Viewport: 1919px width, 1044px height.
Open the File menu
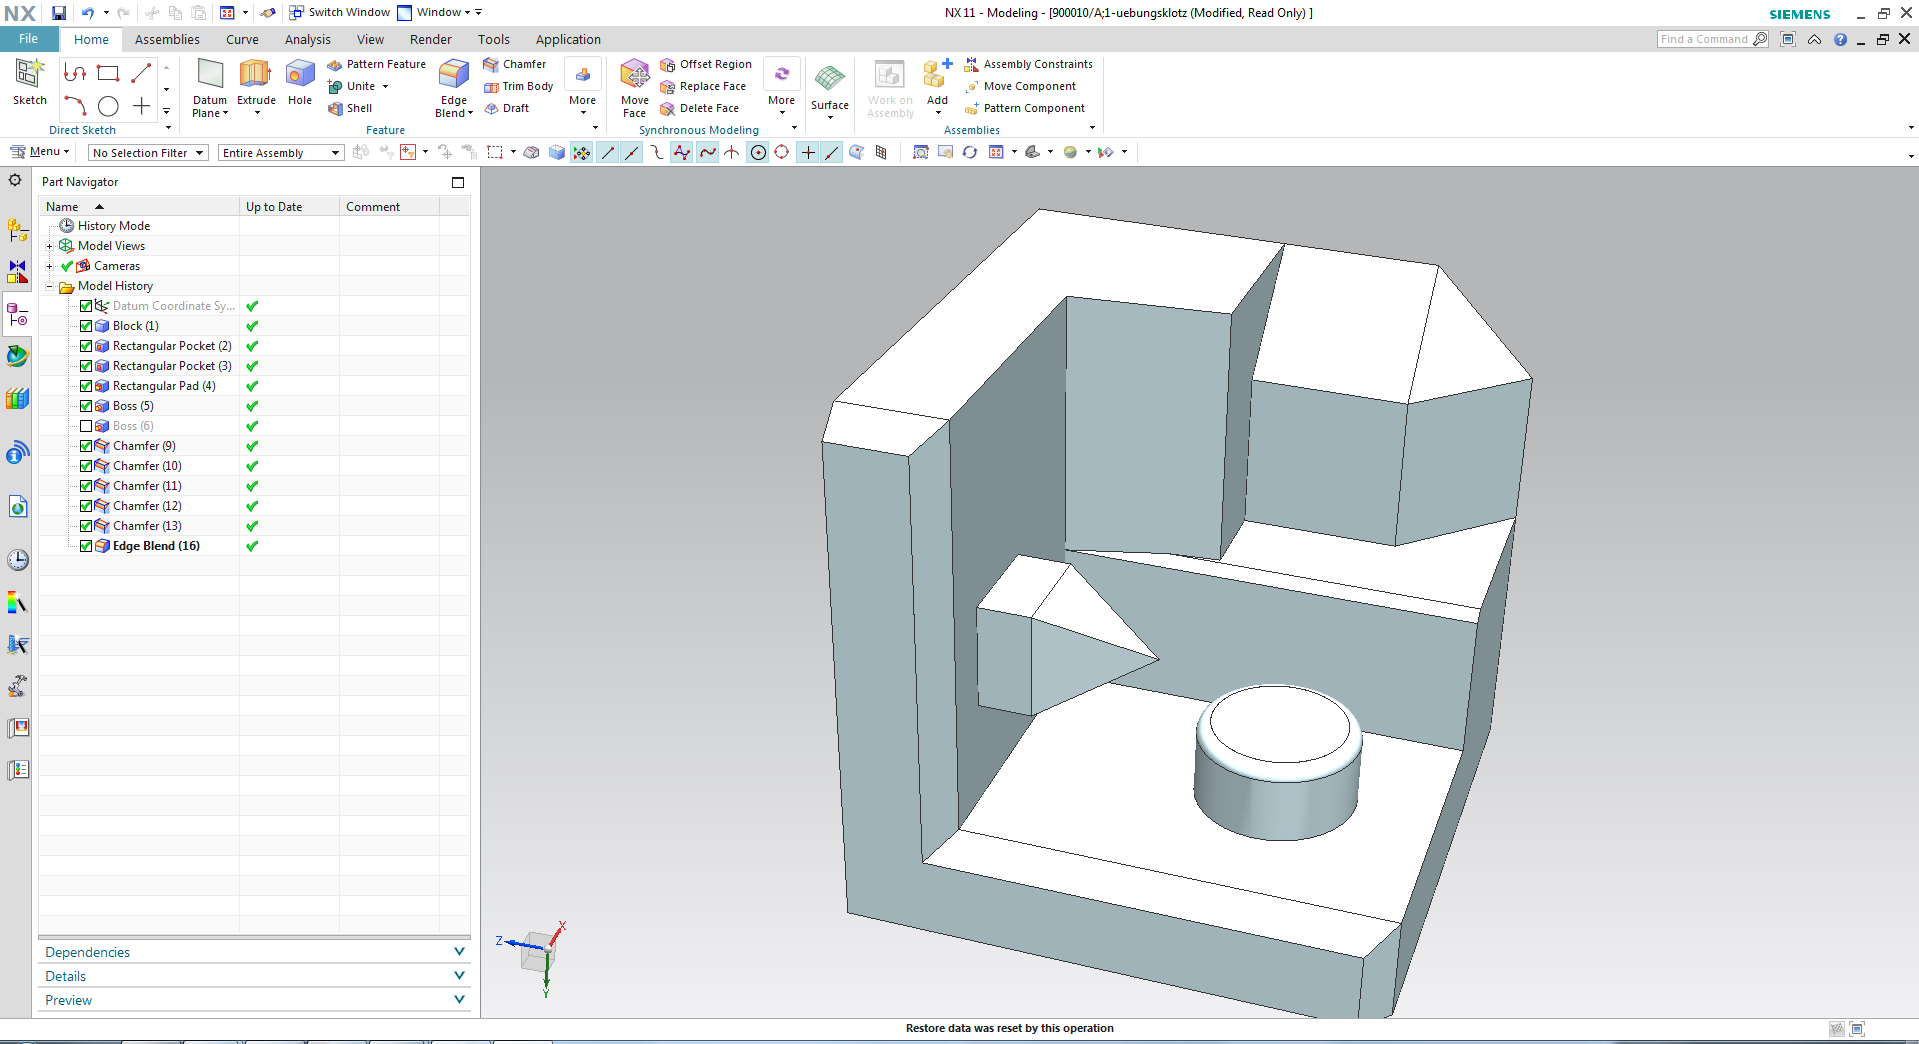(x=28, y=39)
